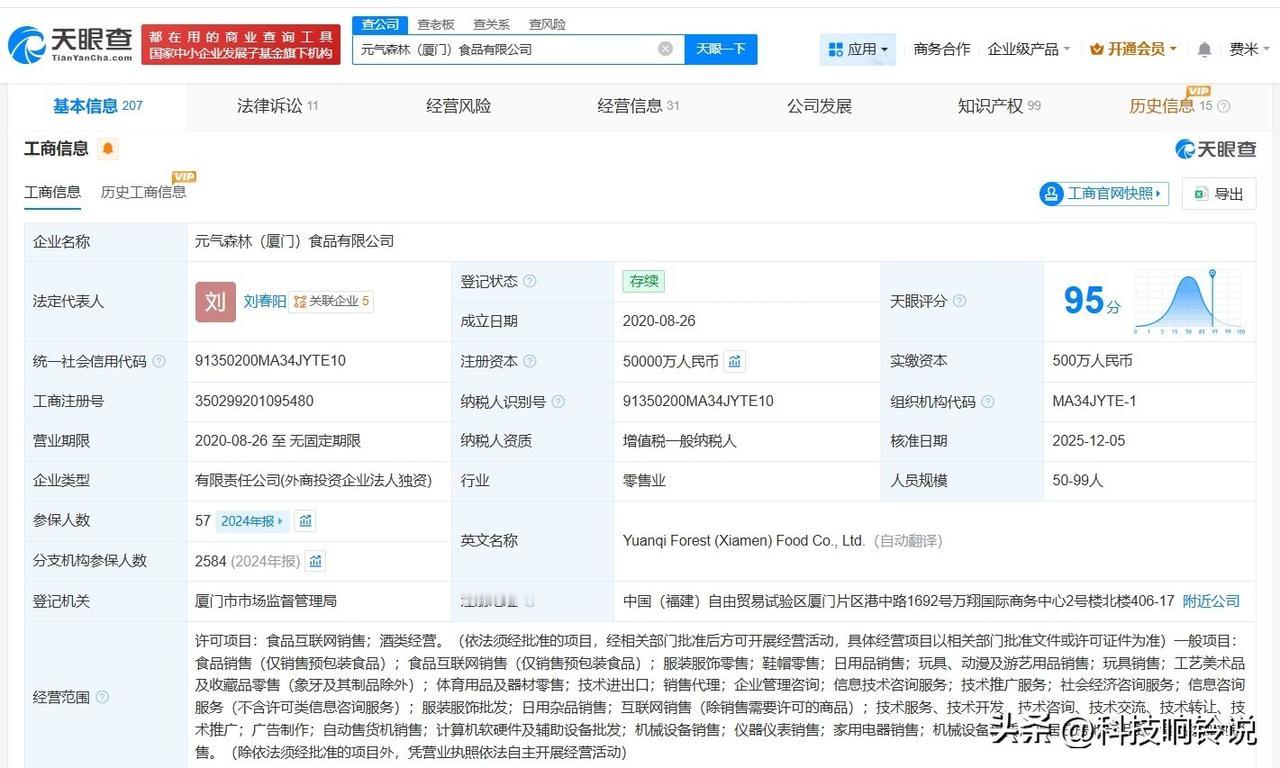Click the registration authority 厦门市市场监督管理局
Screen dimensions: 1280x768
click(266, 601)
